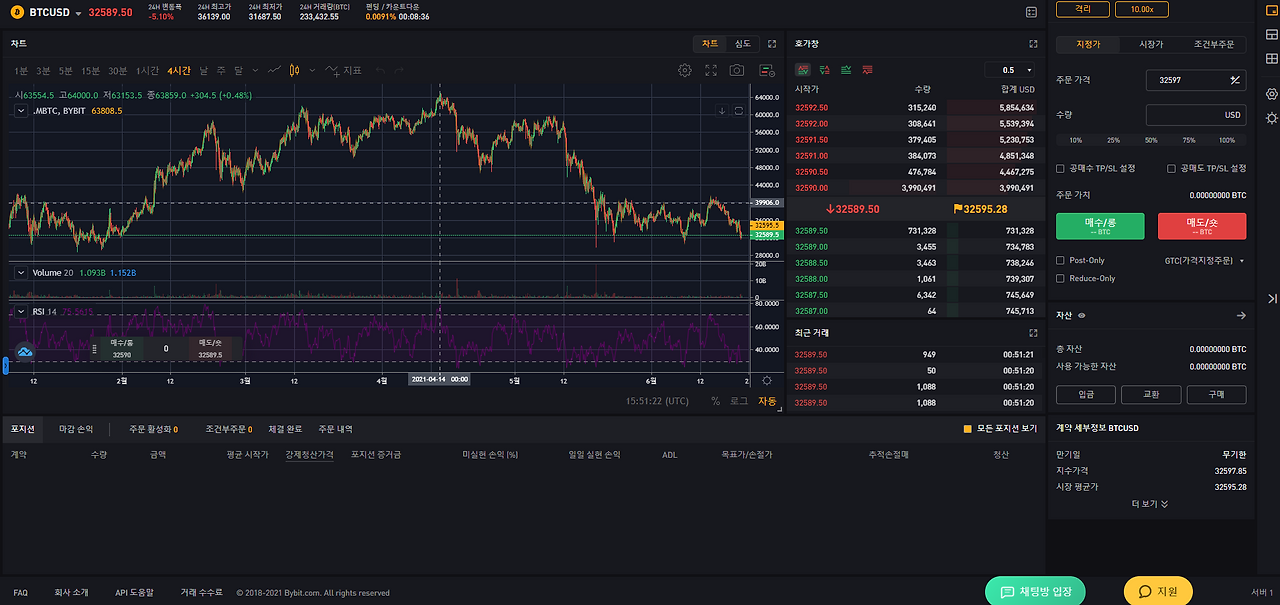Screen dimensions: 1280x605
Task: Open the BTCUSD symbol dropdown
Action: coord(78,13)
